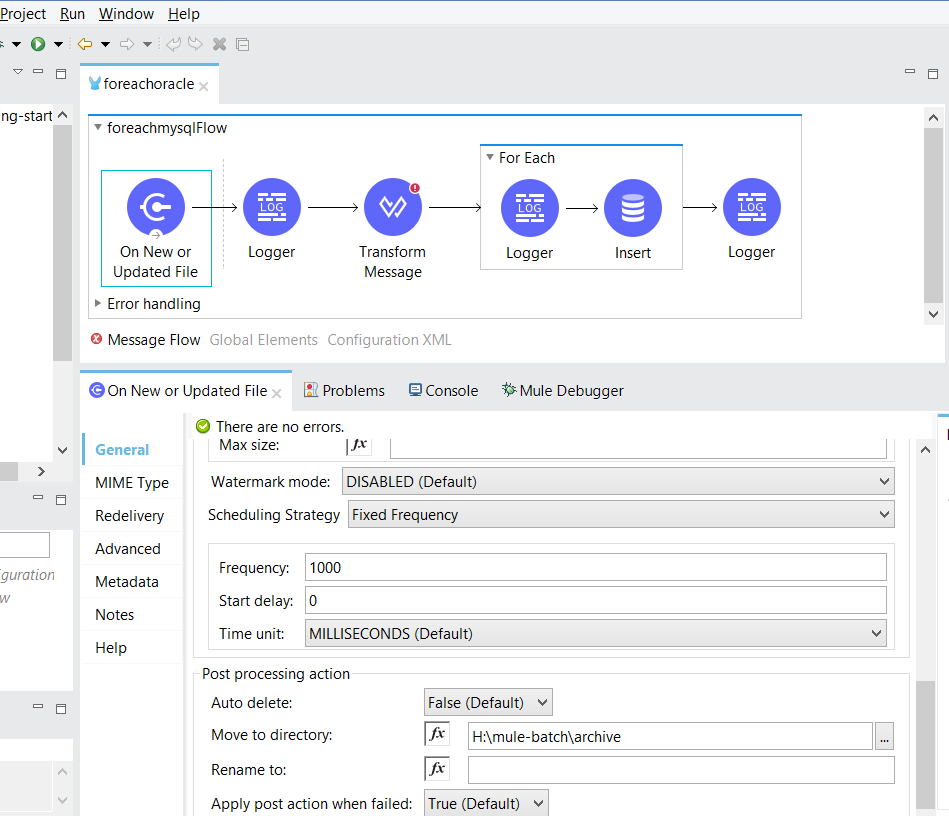Collapse the foreachmysqlFlow container
949x816 pixels.
[x=96, y=127]
